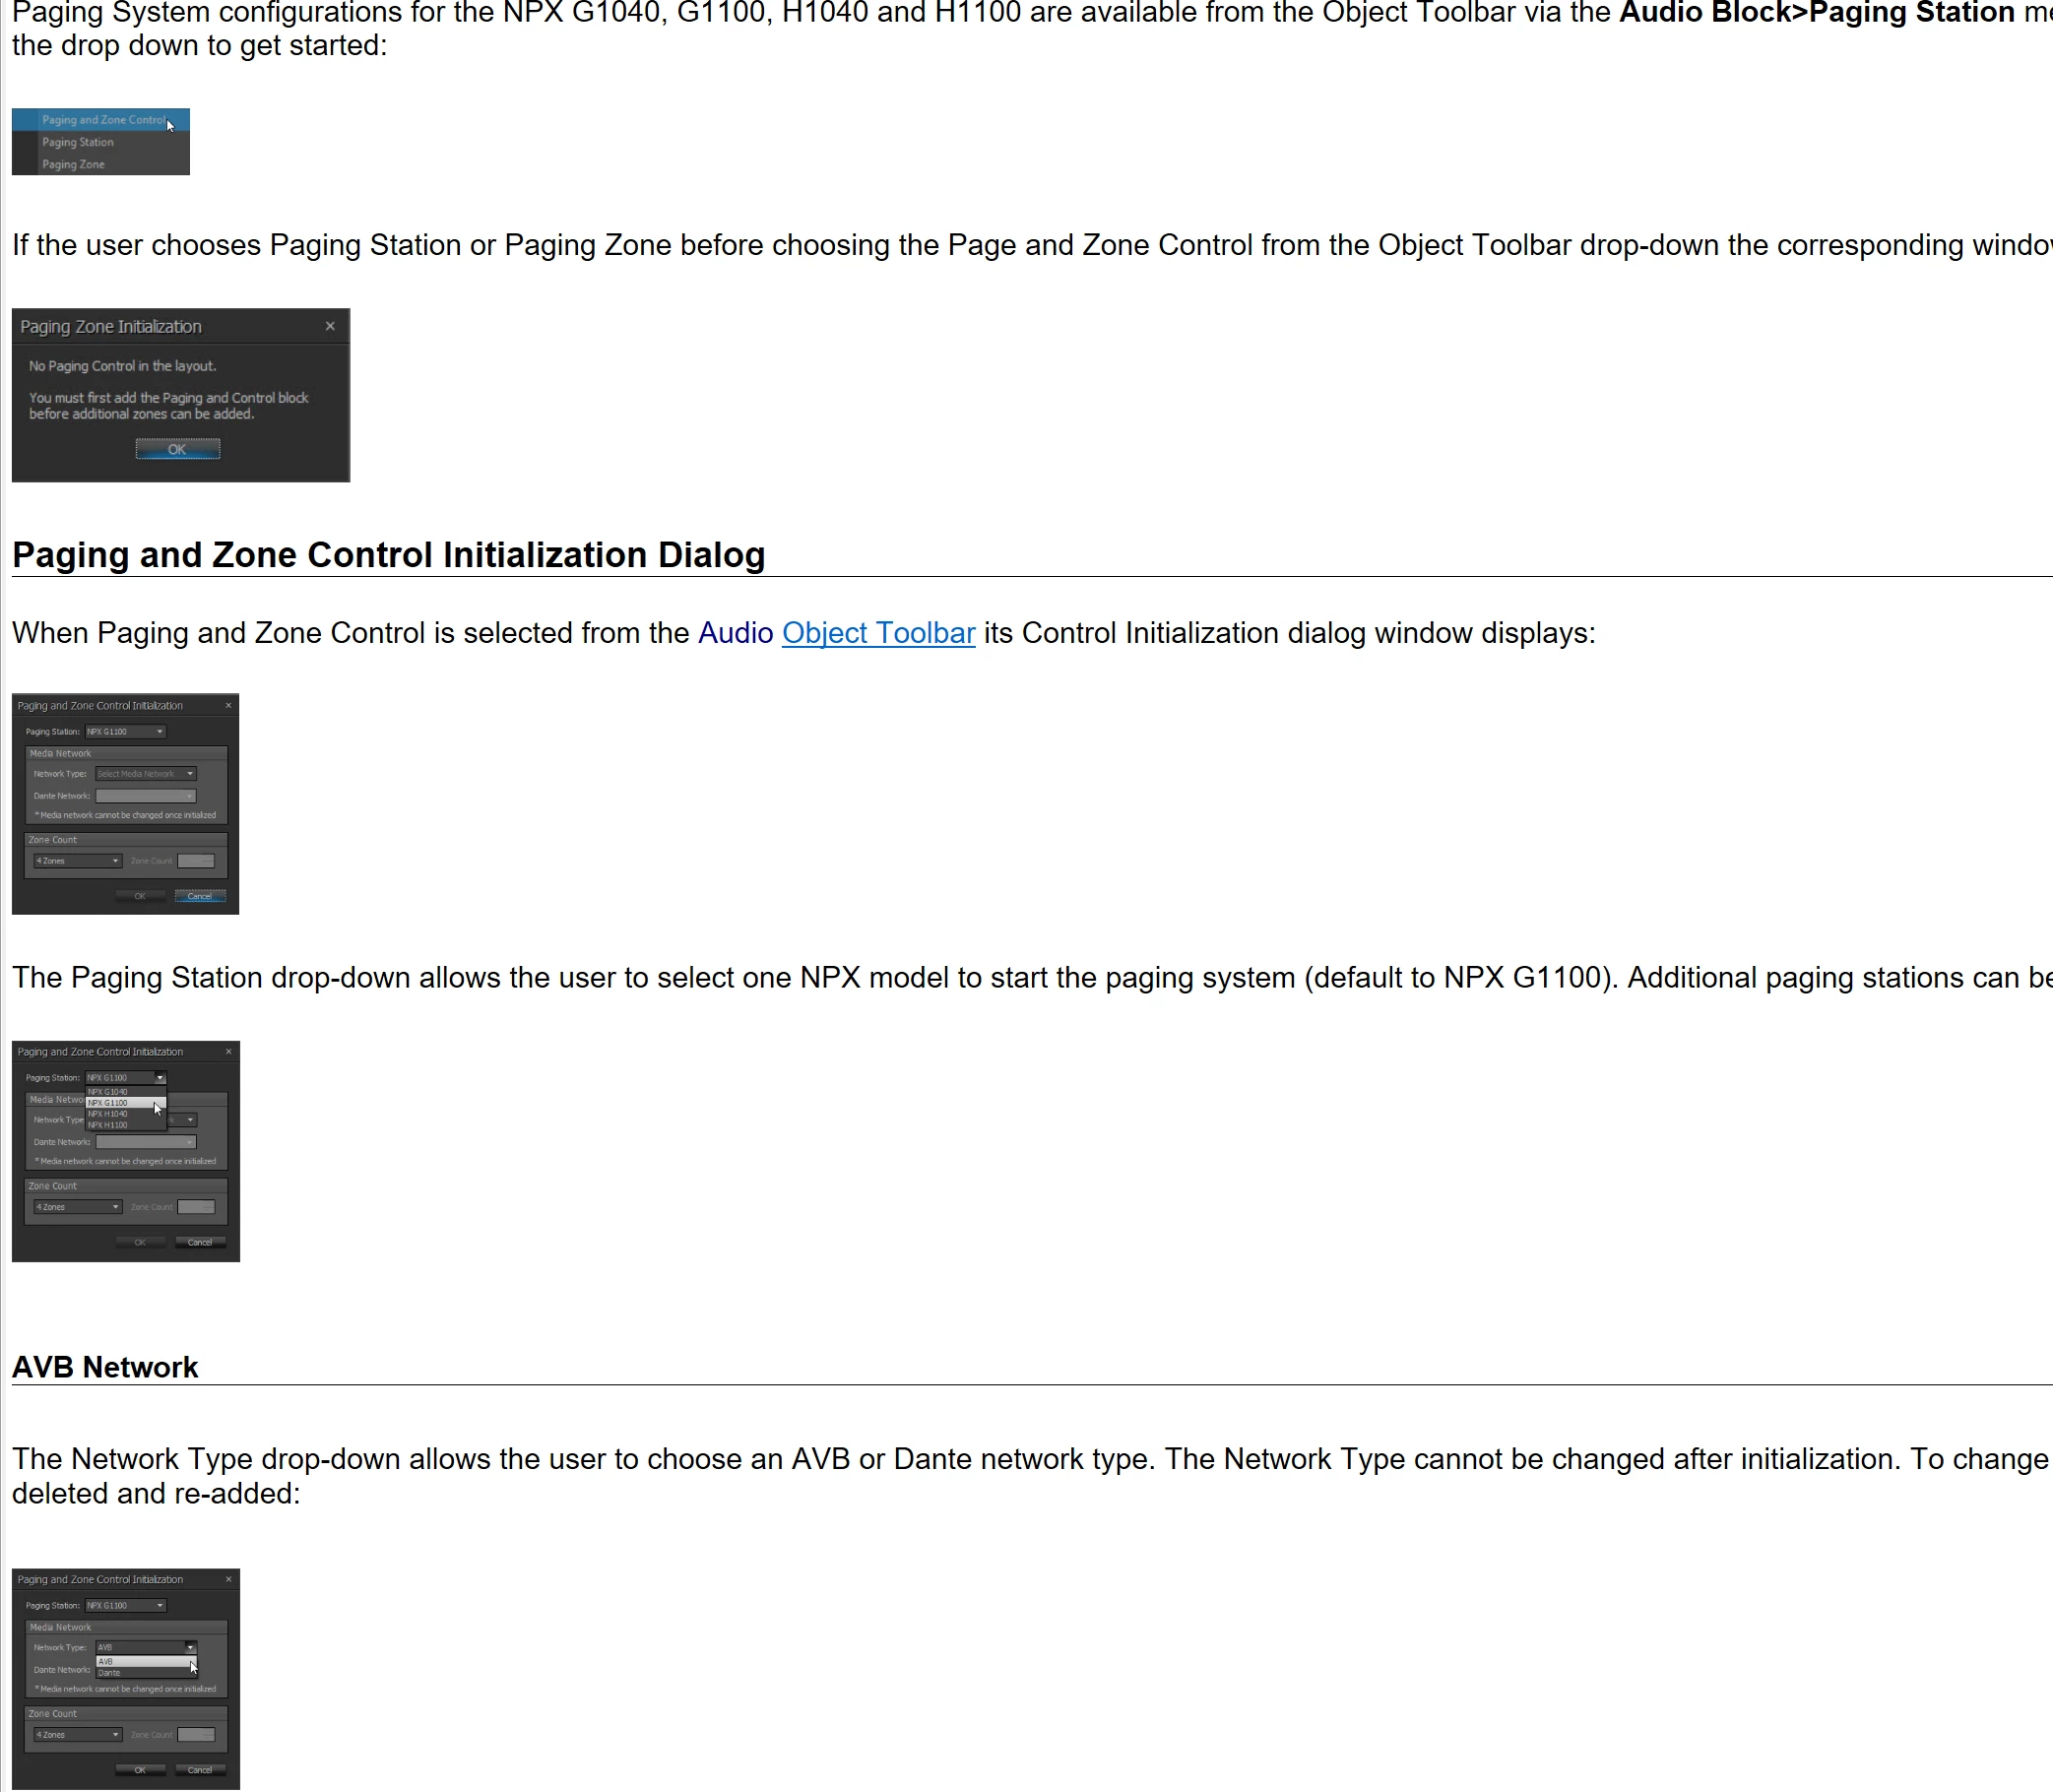Click the Network Type arrow showing AVB

(190, 1647)
